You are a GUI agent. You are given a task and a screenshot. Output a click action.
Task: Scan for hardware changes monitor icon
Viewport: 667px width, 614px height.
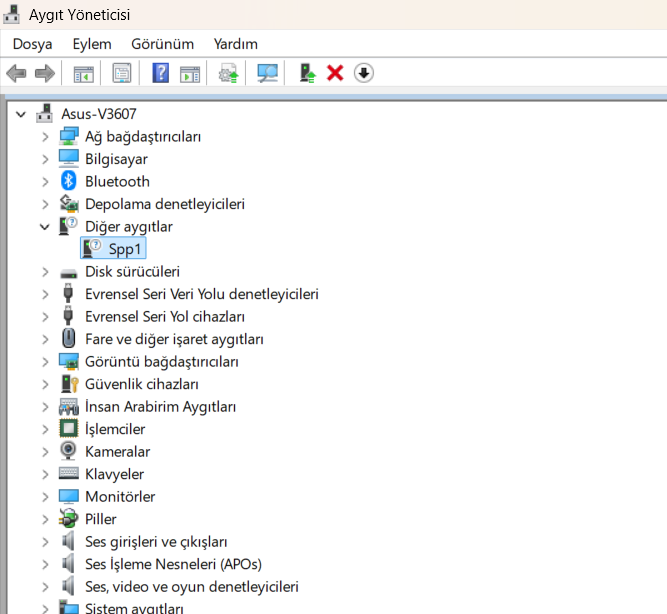coord(267,73)
